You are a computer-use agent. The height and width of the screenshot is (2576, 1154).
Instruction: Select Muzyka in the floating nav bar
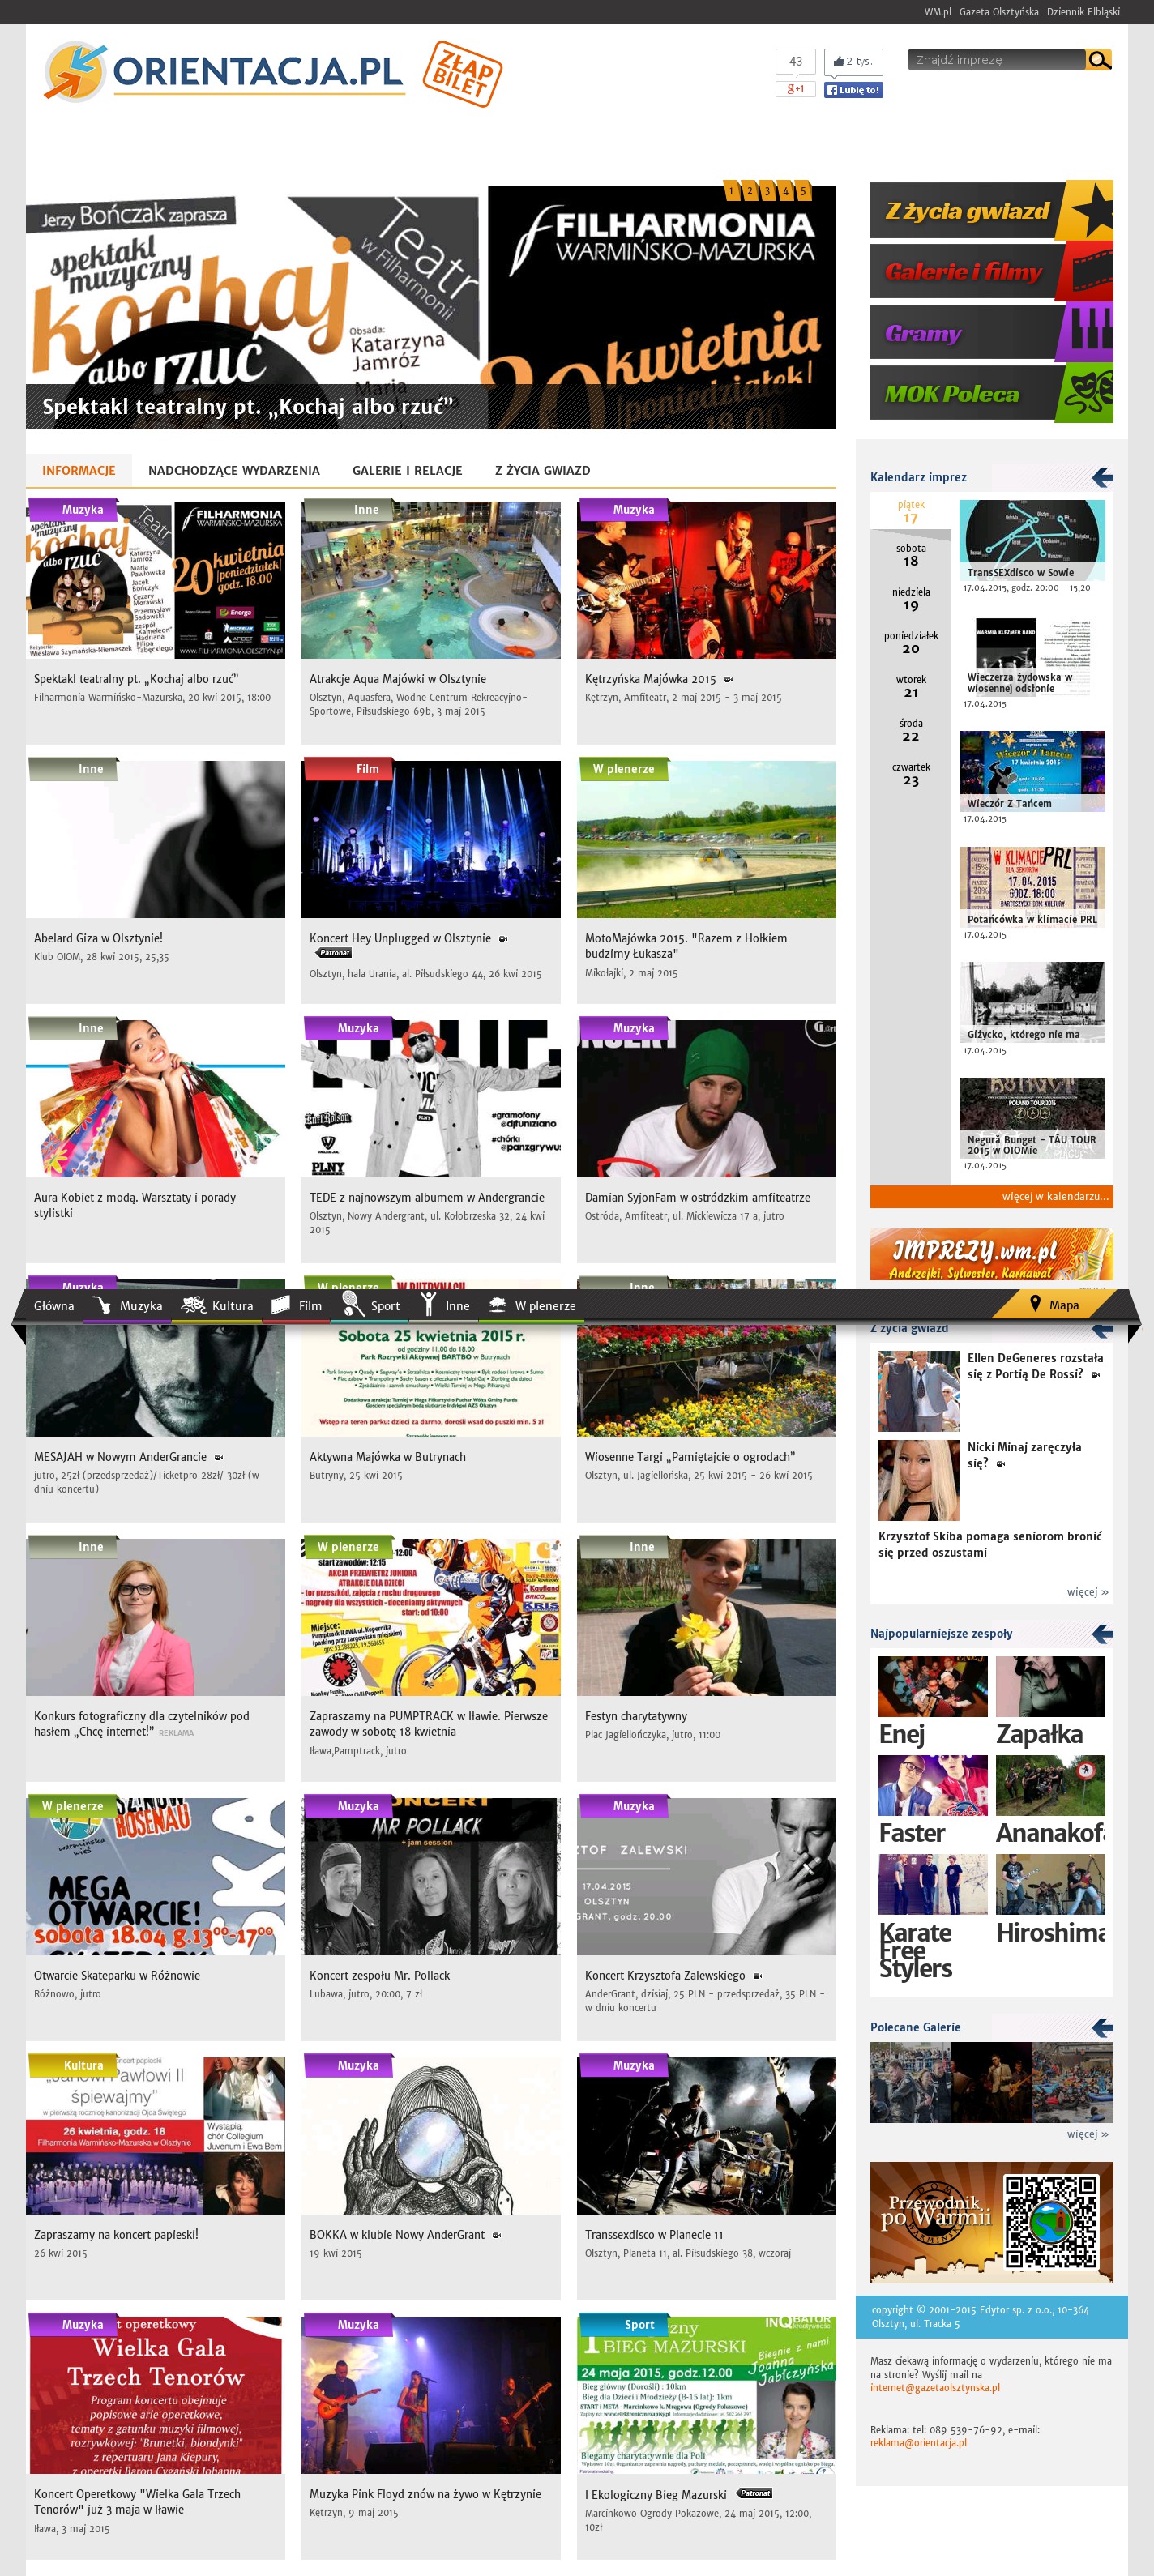coord(127,1306)
